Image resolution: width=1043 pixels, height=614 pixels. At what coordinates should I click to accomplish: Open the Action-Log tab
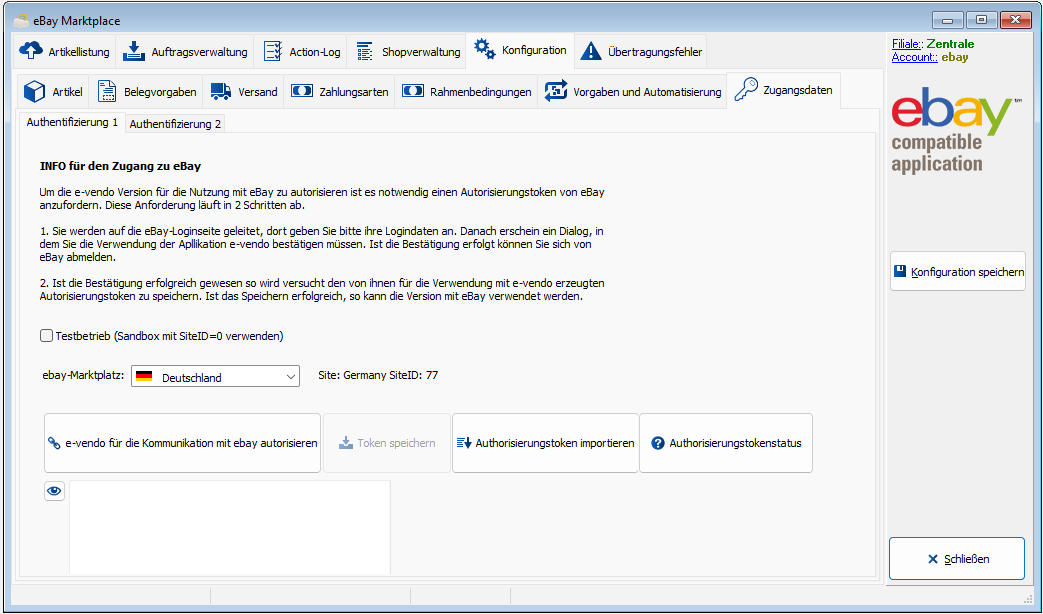click(301, 52)
